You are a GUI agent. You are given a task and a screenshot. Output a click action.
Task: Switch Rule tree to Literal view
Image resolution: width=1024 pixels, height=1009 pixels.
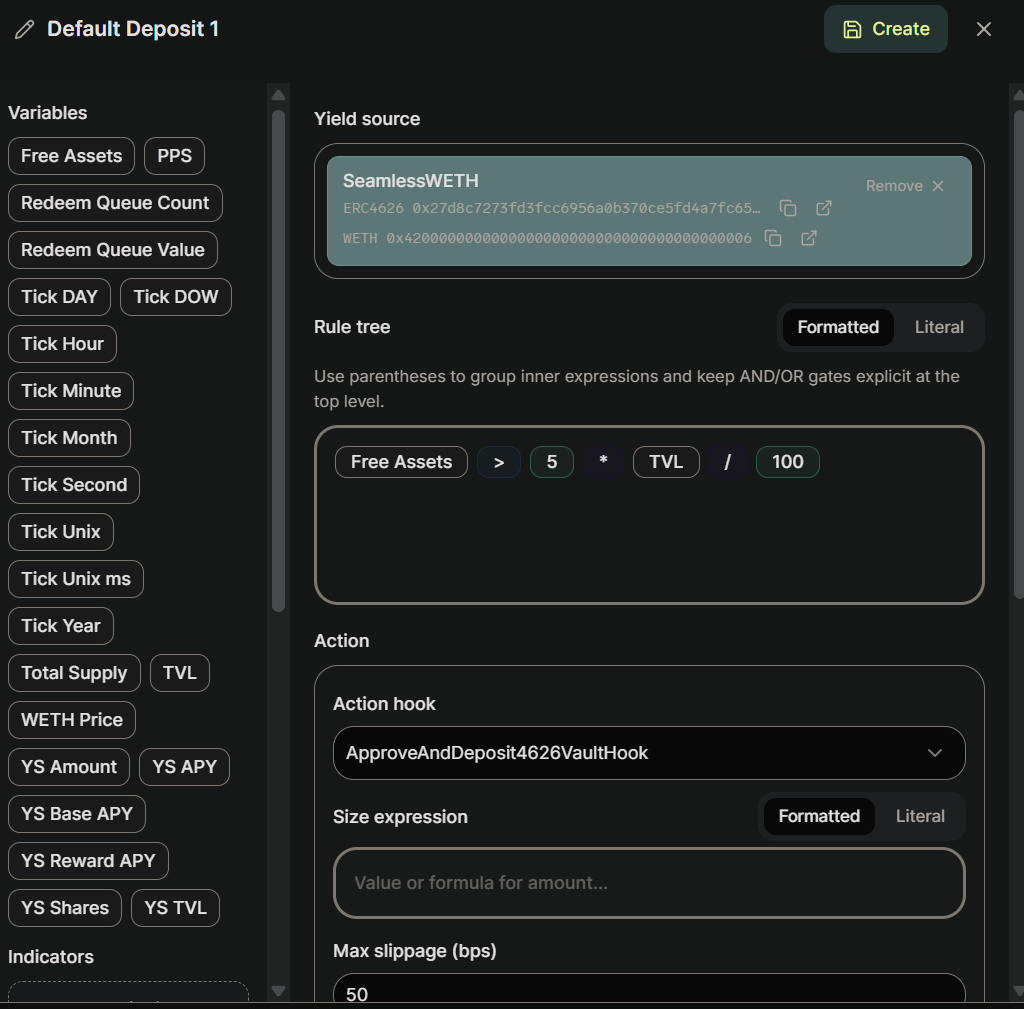point(939,327)
